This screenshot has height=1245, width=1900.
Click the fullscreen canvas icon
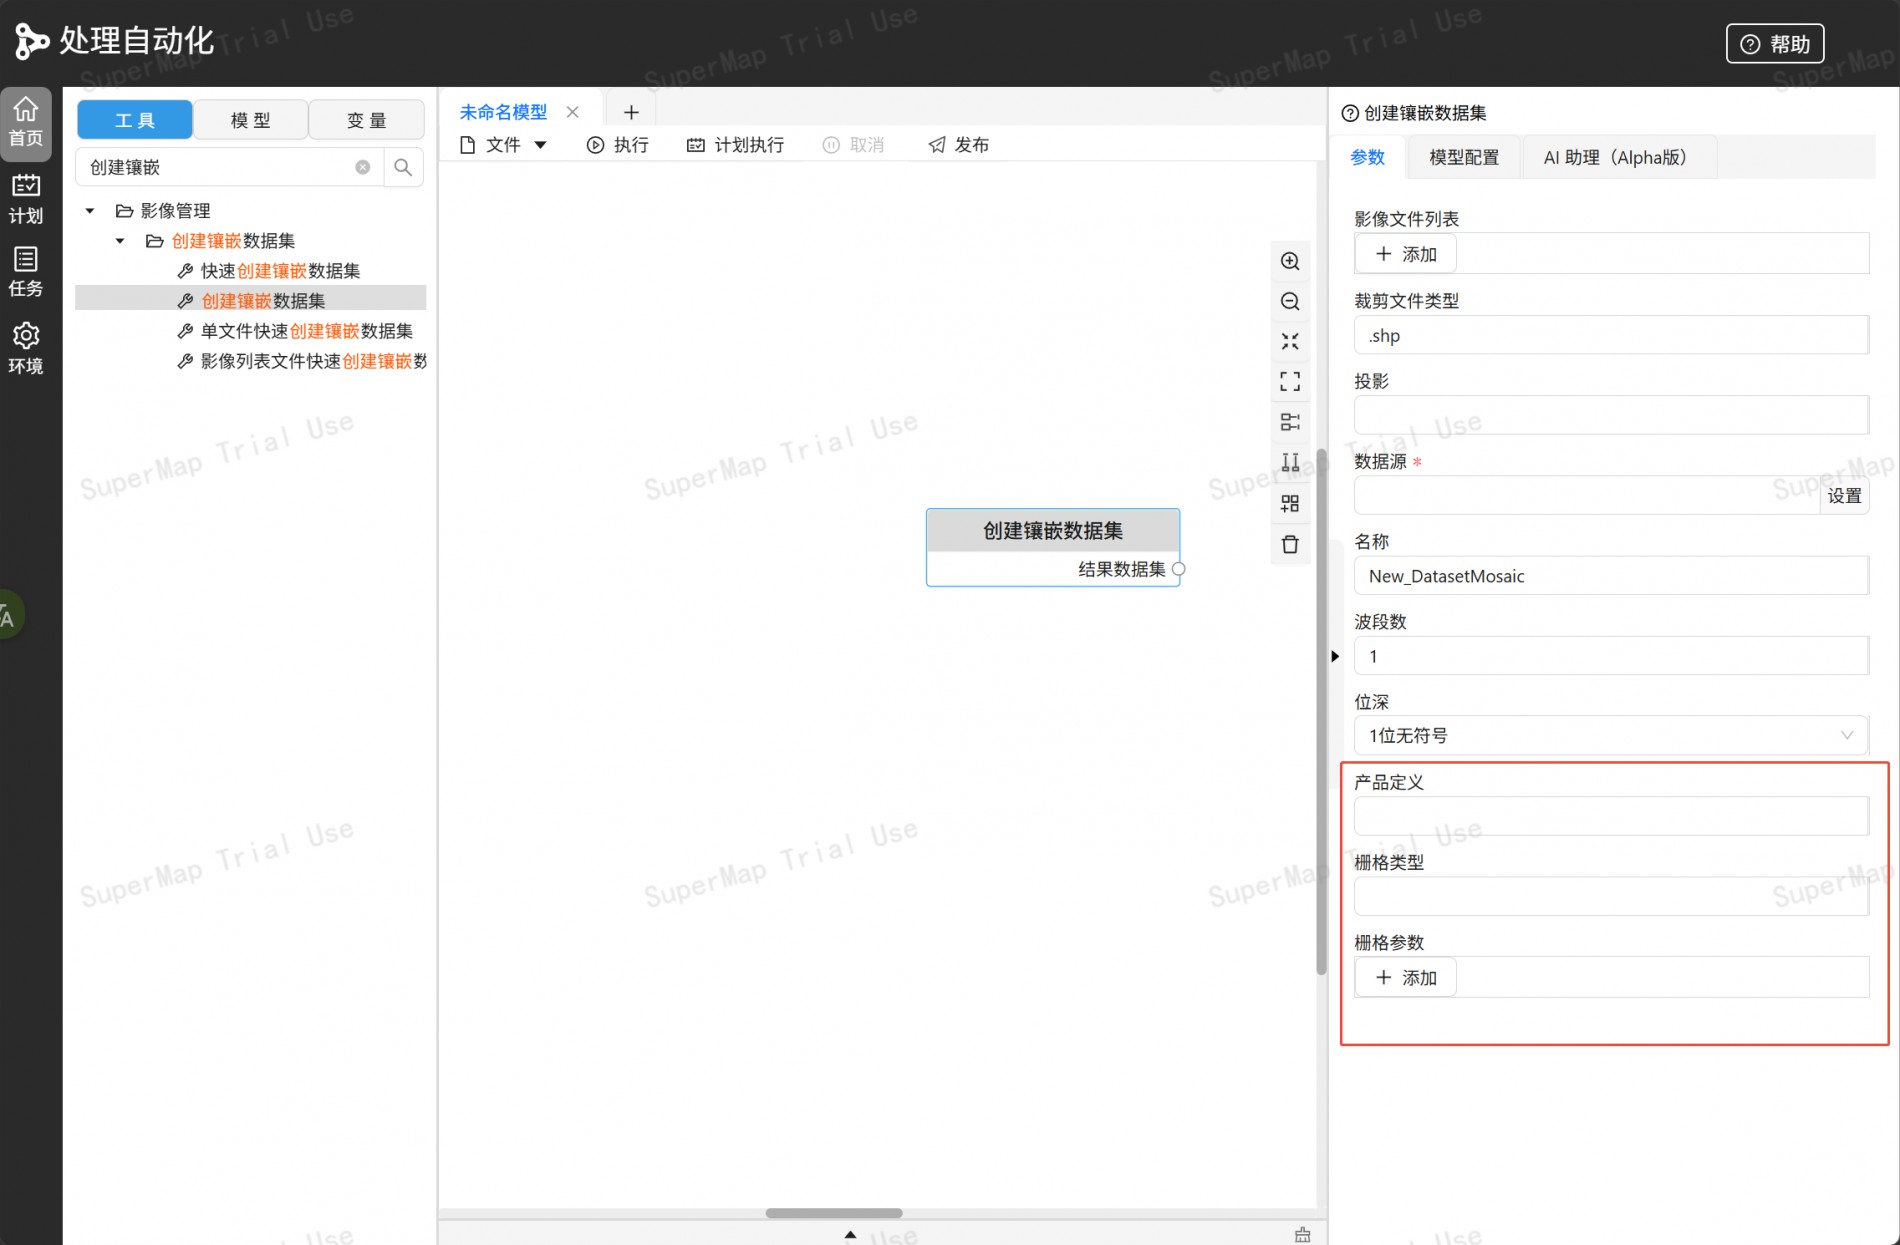[1290, 381]
